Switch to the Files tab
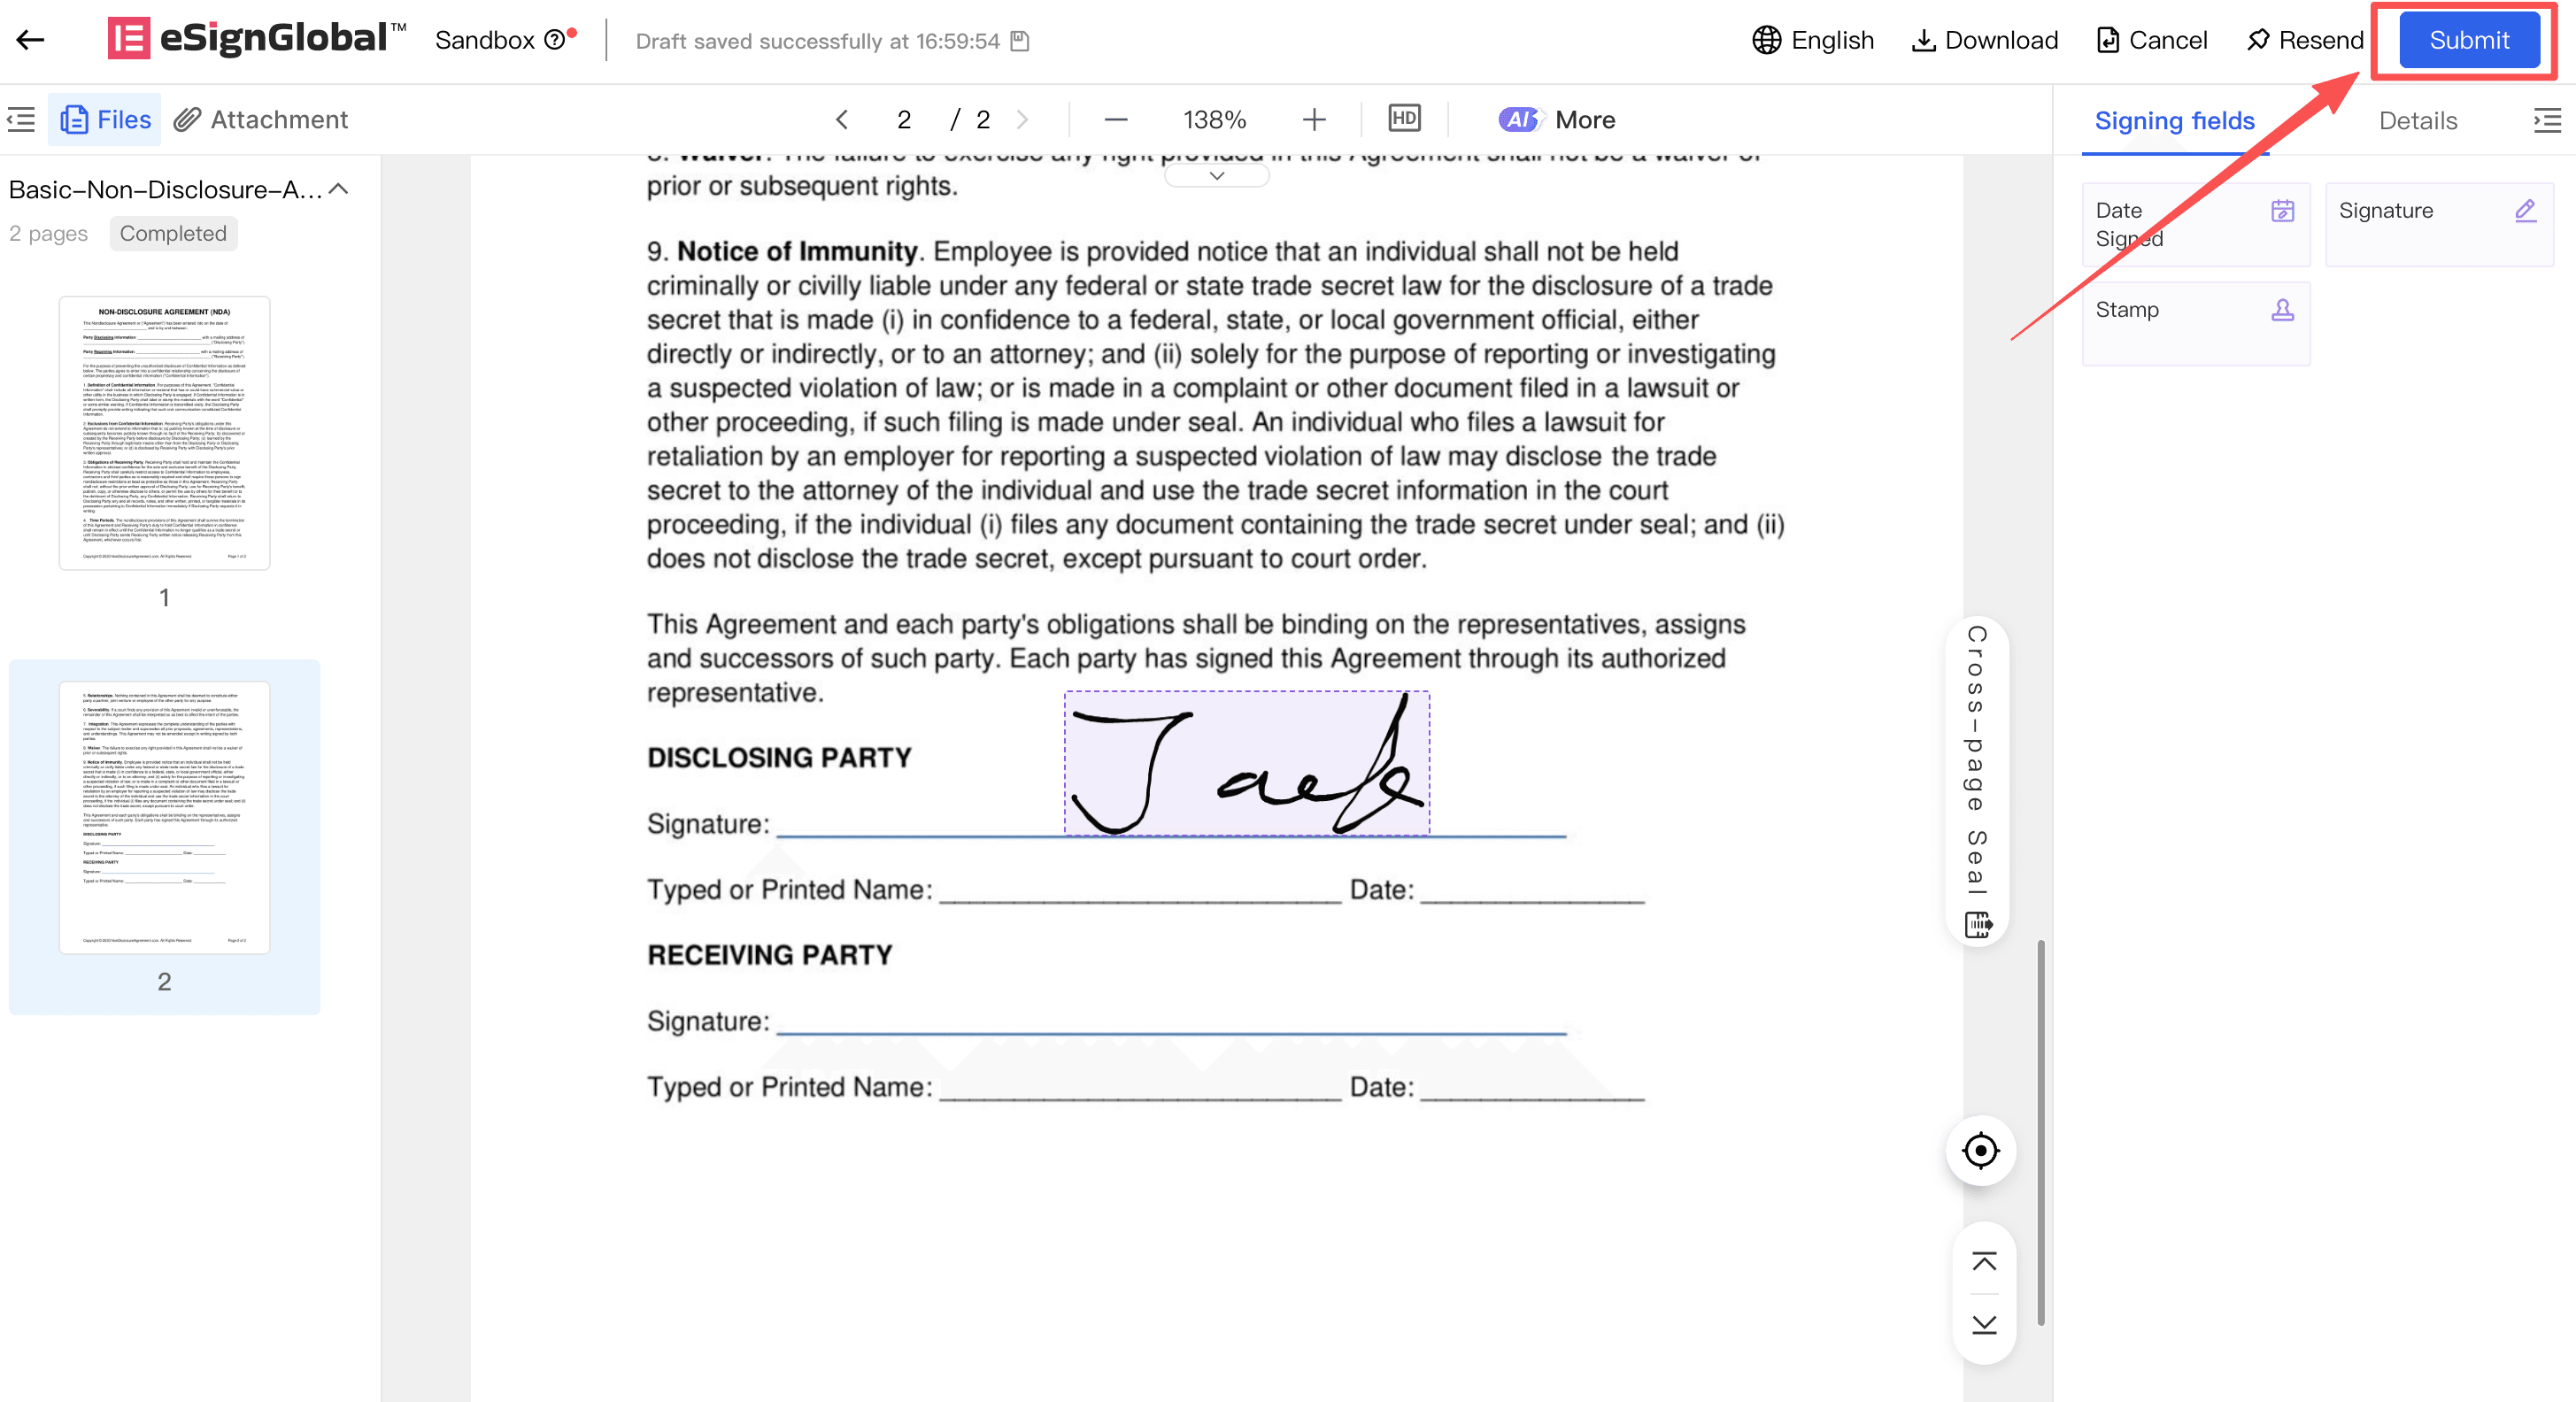Image resolution: width=2576 pixels, height=1402 pixels. [105, 120]
